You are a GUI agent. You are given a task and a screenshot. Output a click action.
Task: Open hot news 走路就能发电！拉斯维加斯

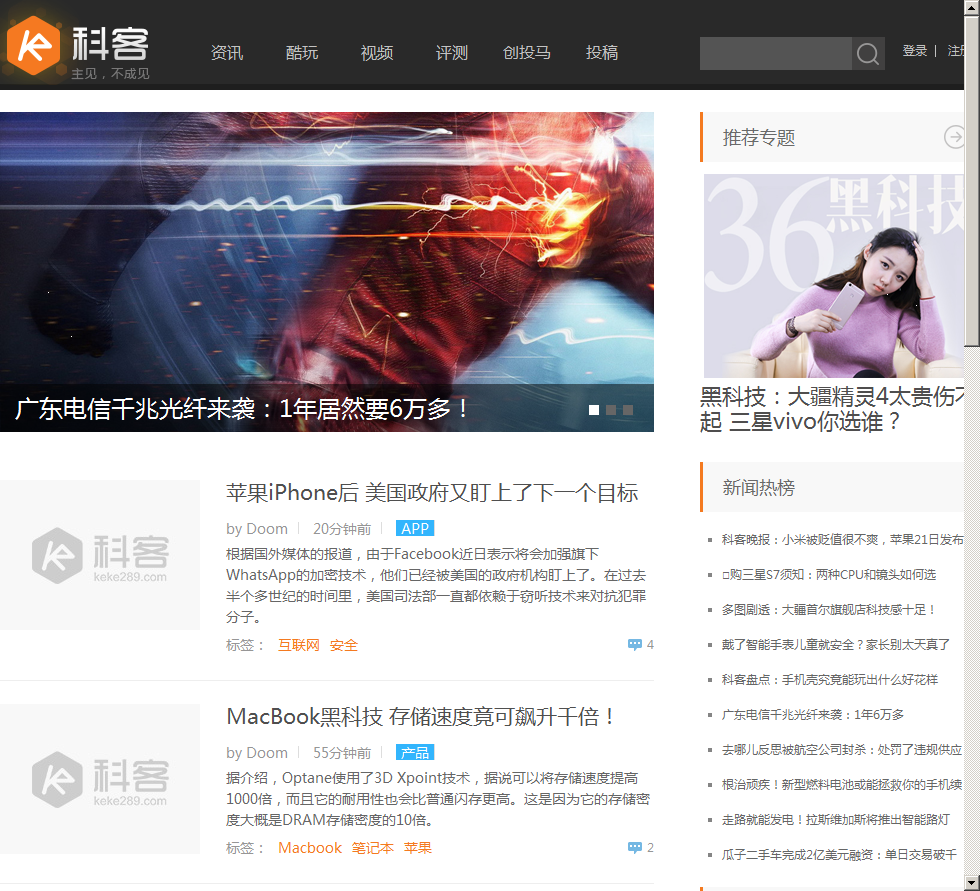[836, 819]
